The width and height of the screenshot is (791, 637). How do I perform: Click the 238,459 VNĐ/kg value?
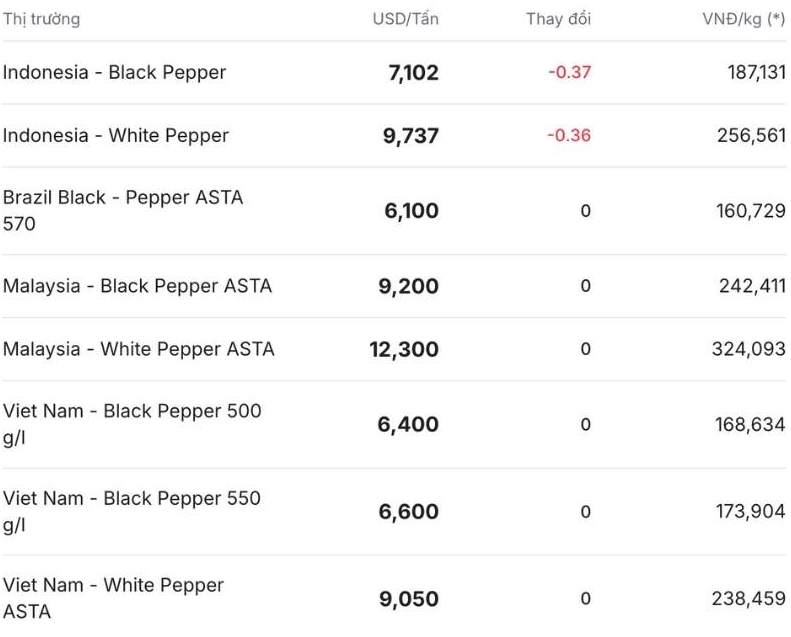pyautogui.click(x=751, y=598)
